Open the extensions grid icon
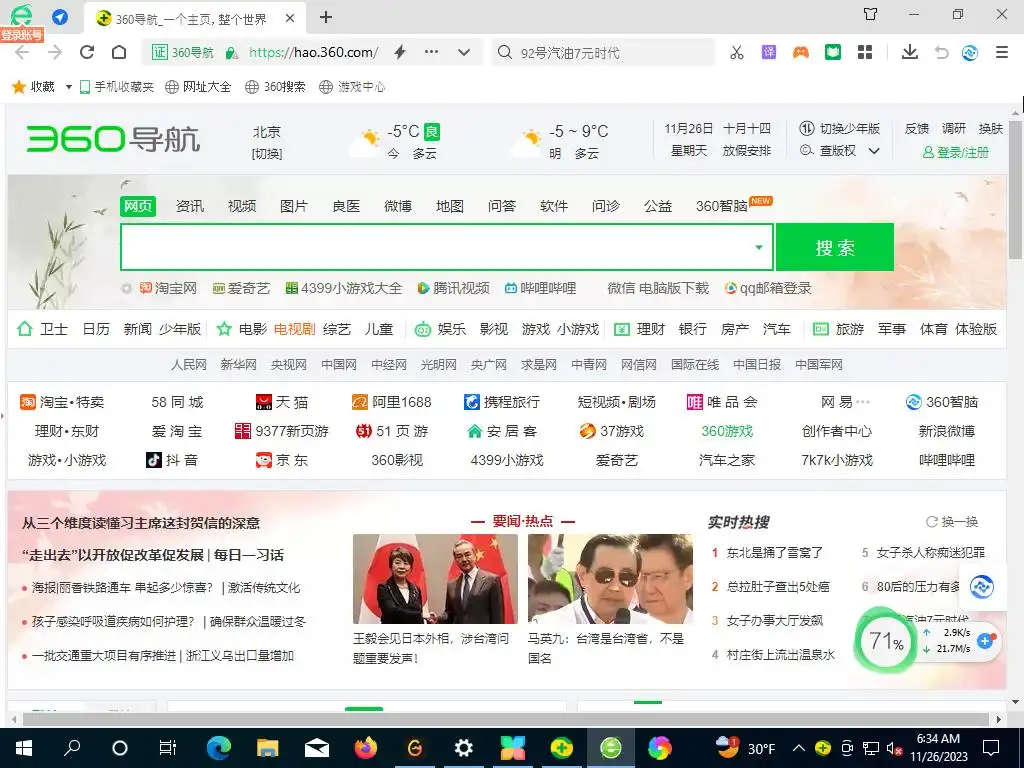1024x768 pixels. (865, 52)
